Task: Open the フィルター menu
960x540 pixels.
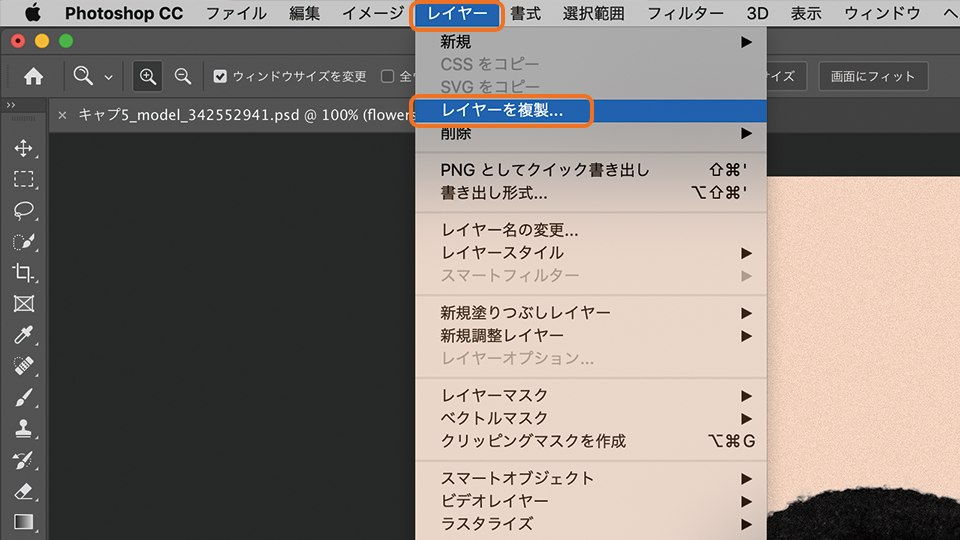Action: point(685,13)
